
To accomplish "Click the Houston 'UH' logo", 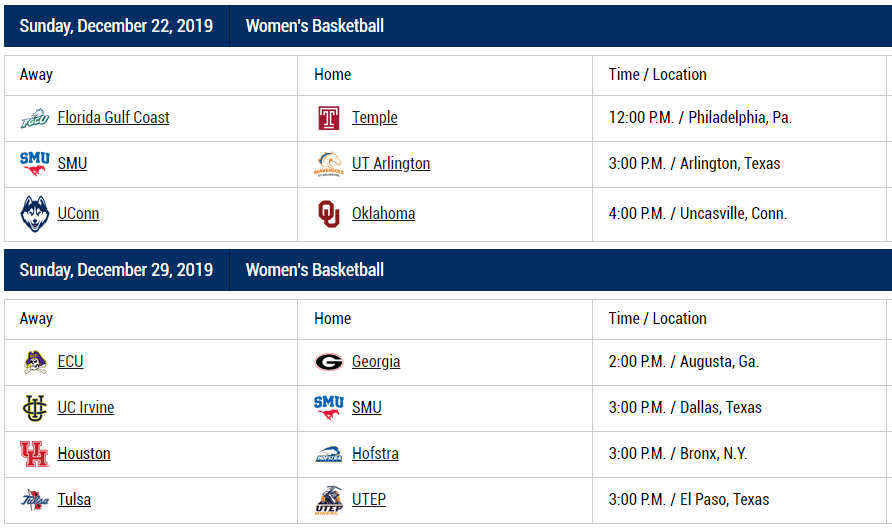I will [x=35, y=454].
